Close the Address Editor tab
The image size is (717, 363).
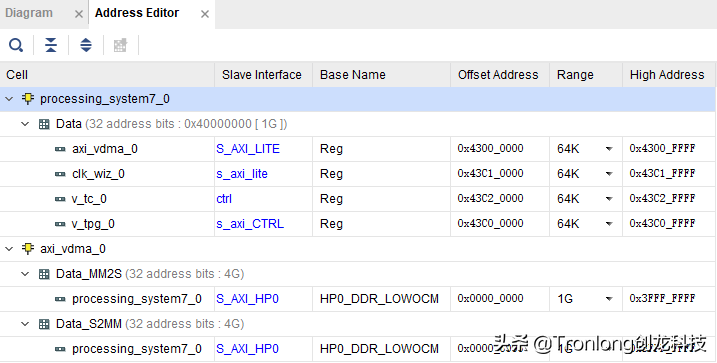click(x=205, y=14)
